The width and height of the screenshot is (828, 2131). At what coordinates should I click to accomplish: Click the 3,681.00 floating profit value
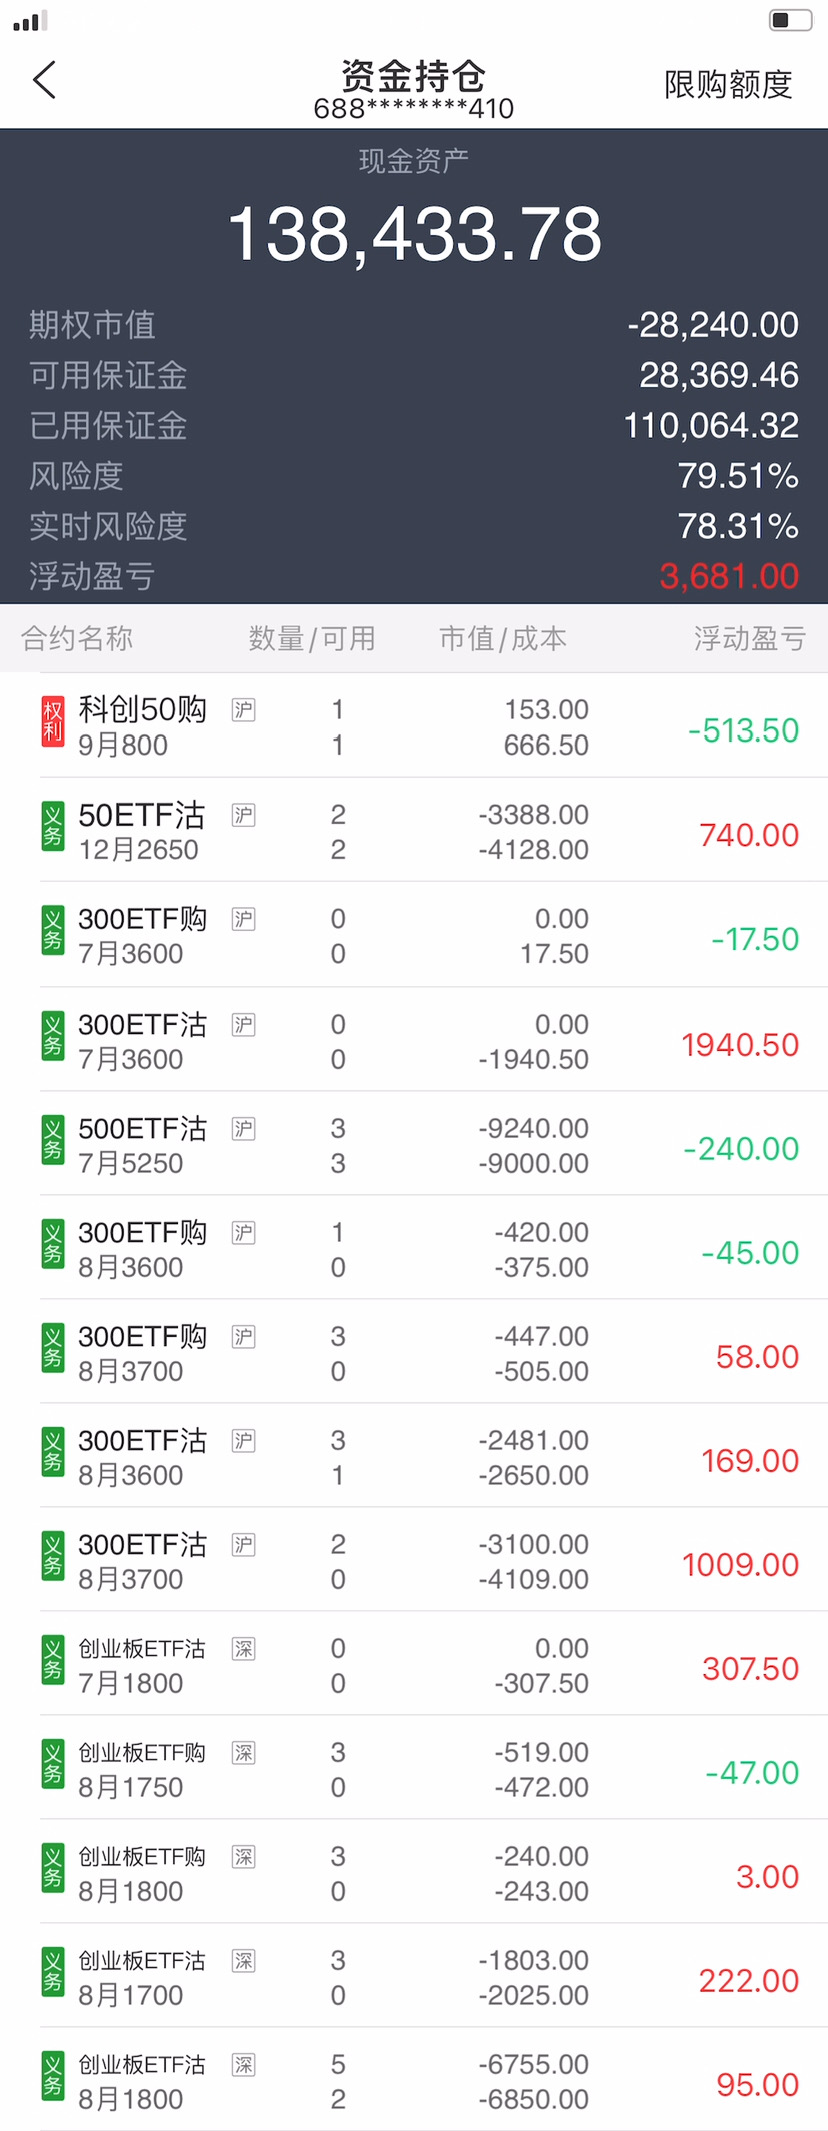[x=729, y=576]
